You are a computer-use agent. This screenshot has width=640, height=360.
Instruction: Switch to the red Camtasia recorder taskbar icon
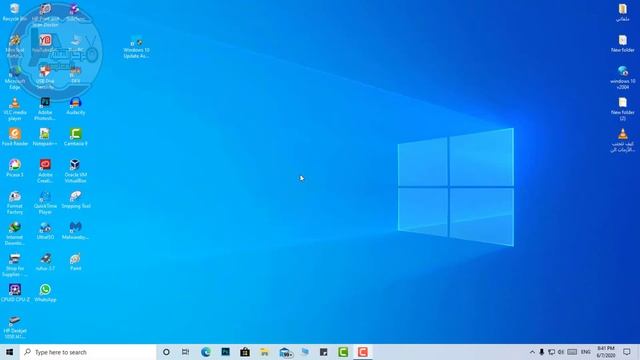tap(363, 352)
